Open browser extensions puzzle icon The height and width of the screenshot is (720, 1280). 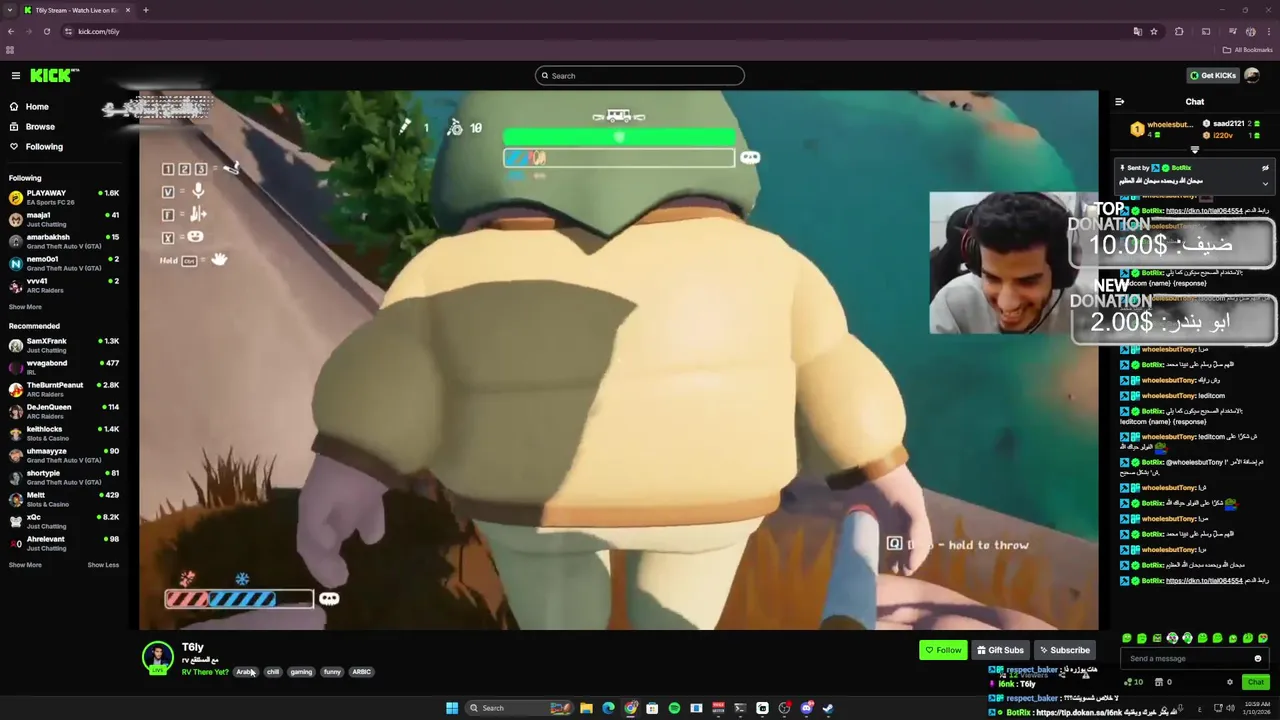click(x=1179, y=31)
